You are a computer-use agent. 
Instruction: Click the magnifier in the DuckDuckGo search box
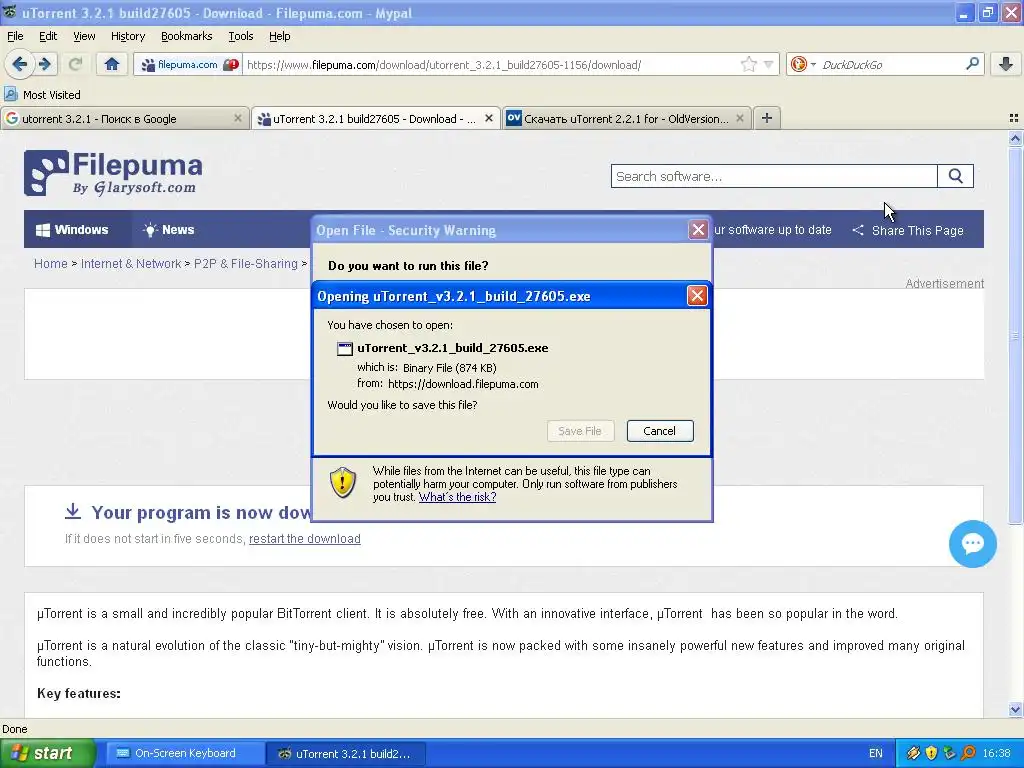click(x=972, y=64)
